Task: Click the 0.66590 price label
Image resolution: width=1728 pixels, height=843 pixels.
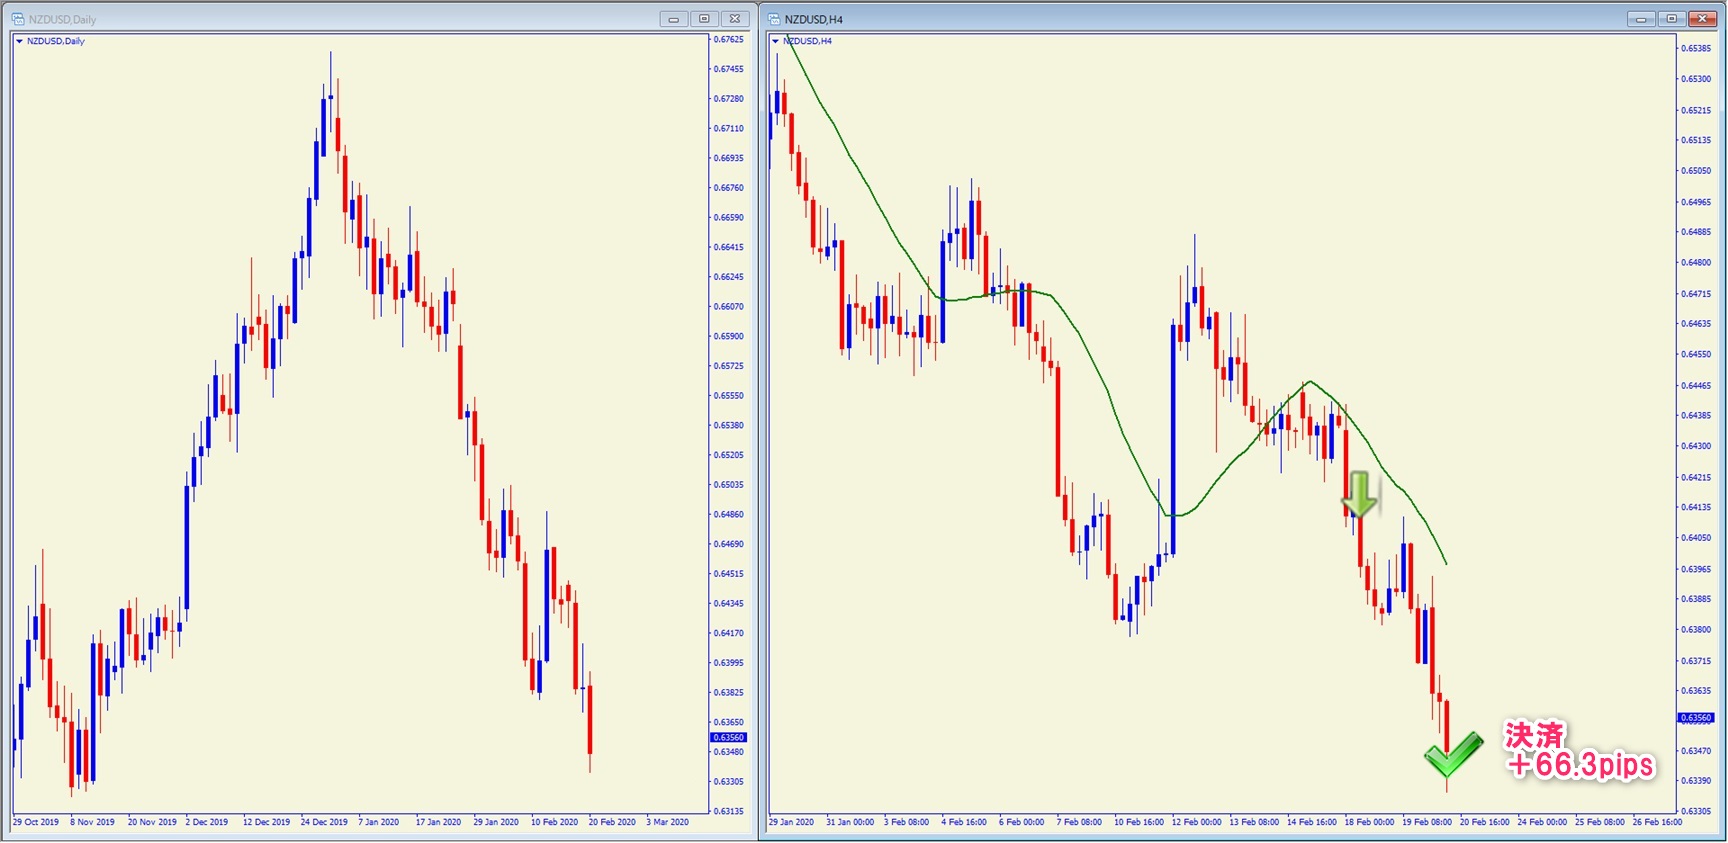Action: pyautogui.click(x=729, y=217)
